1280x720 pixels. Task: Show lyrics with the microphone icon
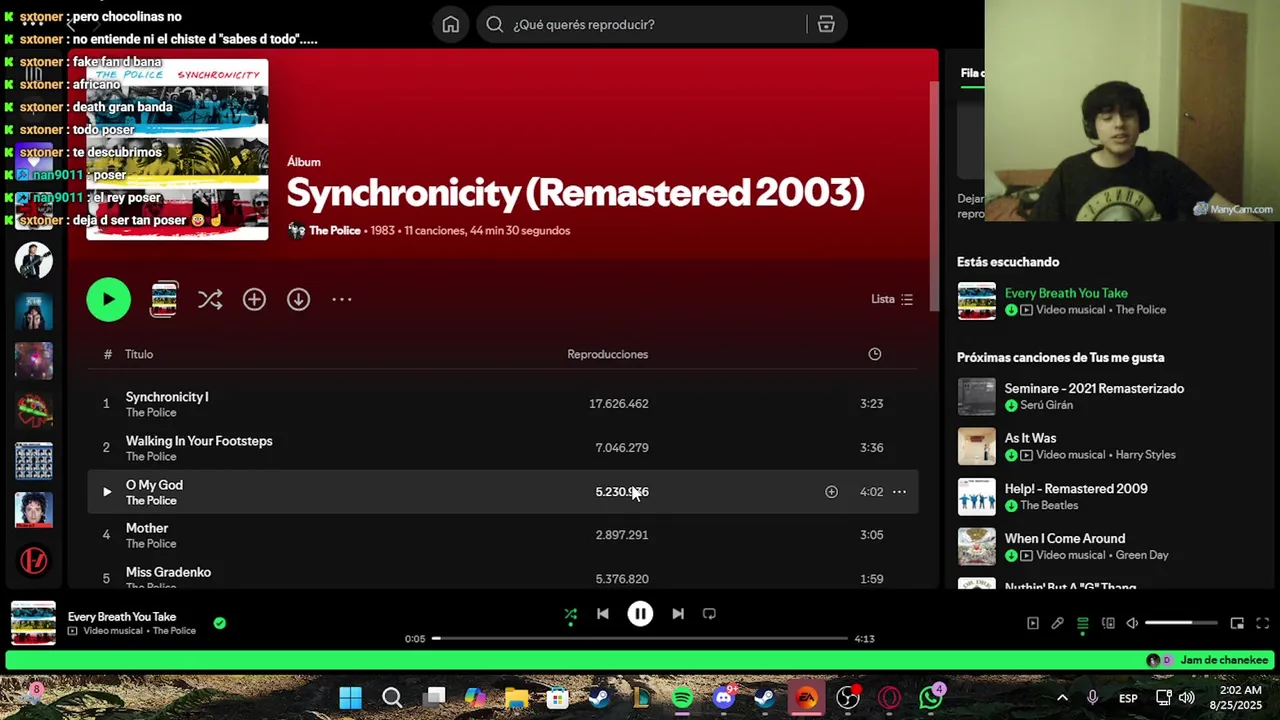[1057, 623]
